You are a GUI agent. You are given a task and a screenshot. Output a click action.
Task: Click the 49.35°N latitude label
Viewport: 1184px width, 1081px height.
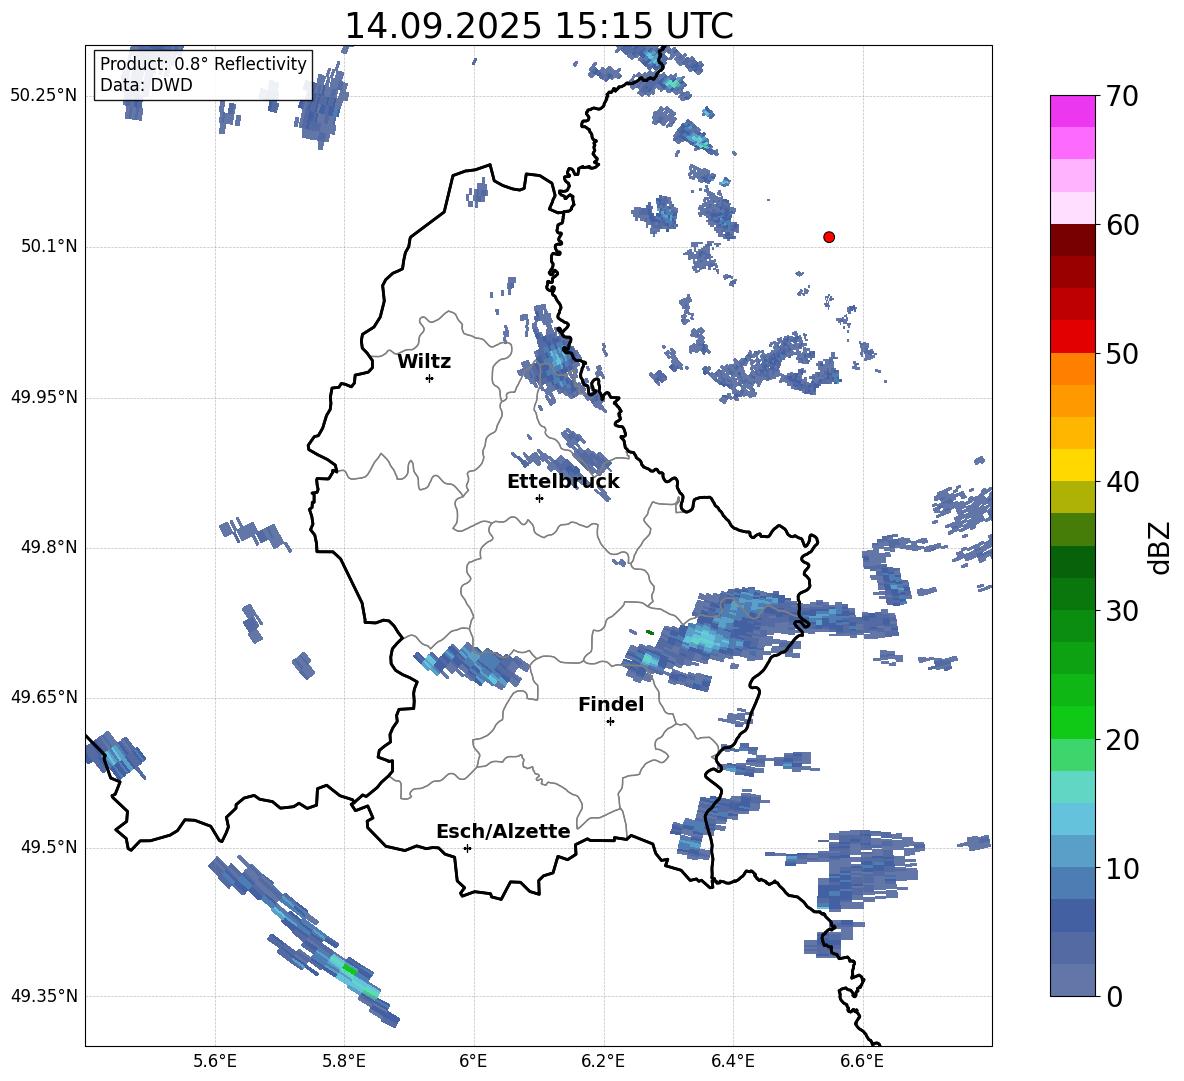click(44, 996)
